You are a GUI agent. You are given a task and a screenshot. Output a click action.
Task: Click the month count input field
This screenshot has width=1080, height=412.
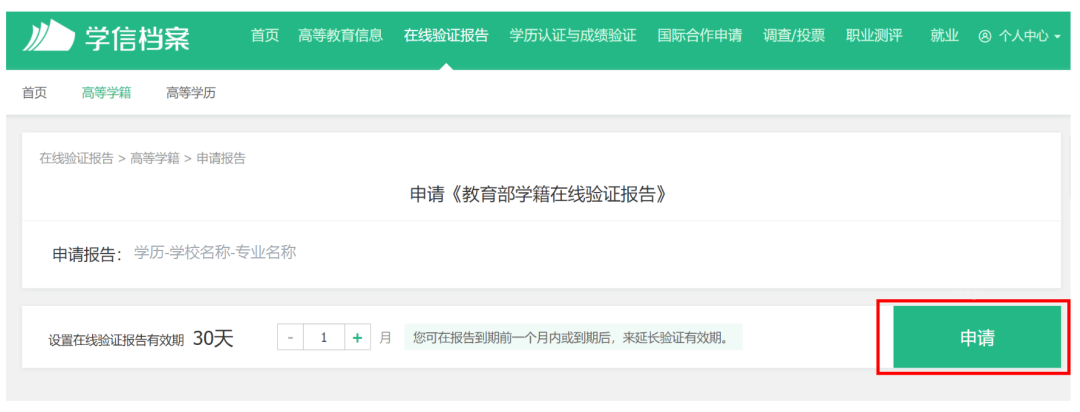(x=324, y=338)
